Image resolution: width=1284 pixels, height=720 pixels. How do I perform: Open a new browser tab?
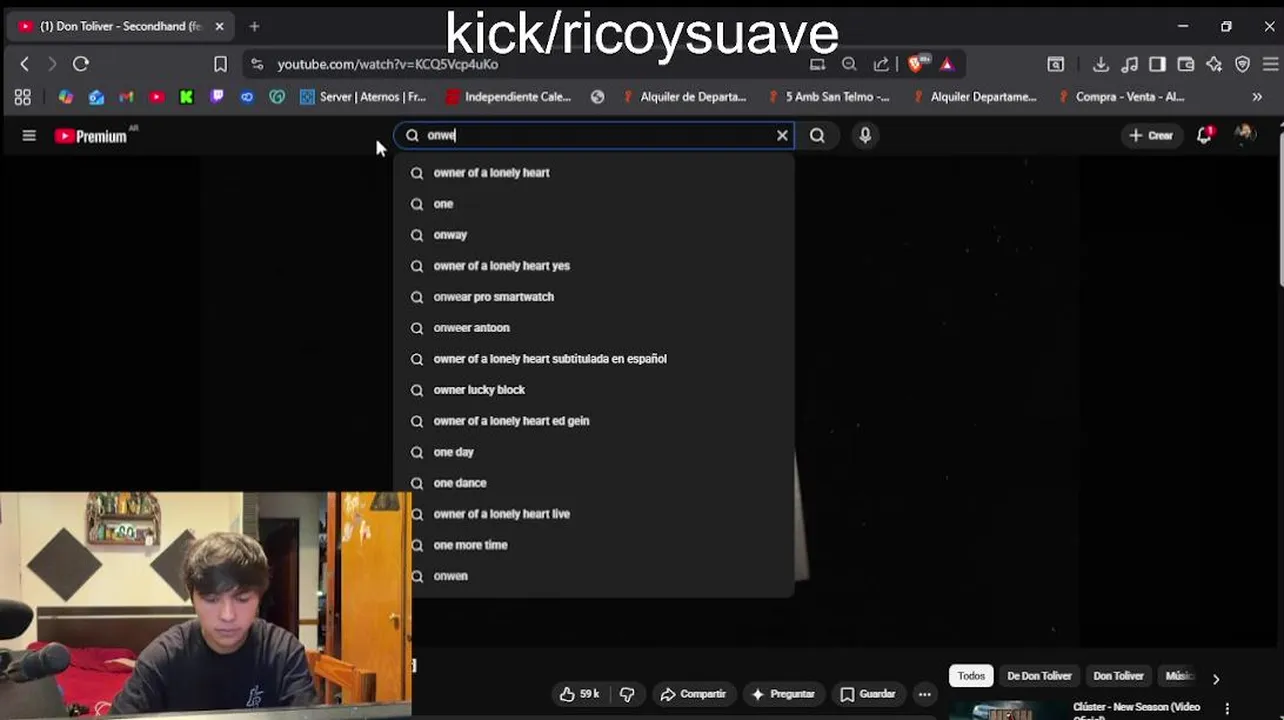pyautogui.click(x=254, y=26)
